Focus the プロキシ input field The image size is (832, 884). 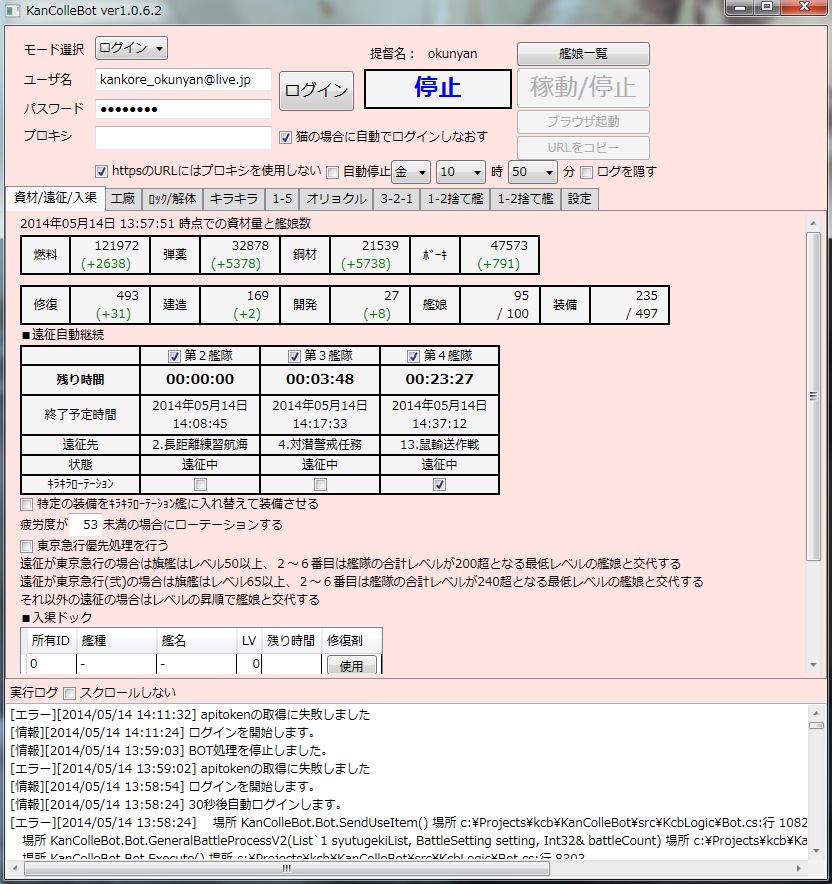point(183,136)
